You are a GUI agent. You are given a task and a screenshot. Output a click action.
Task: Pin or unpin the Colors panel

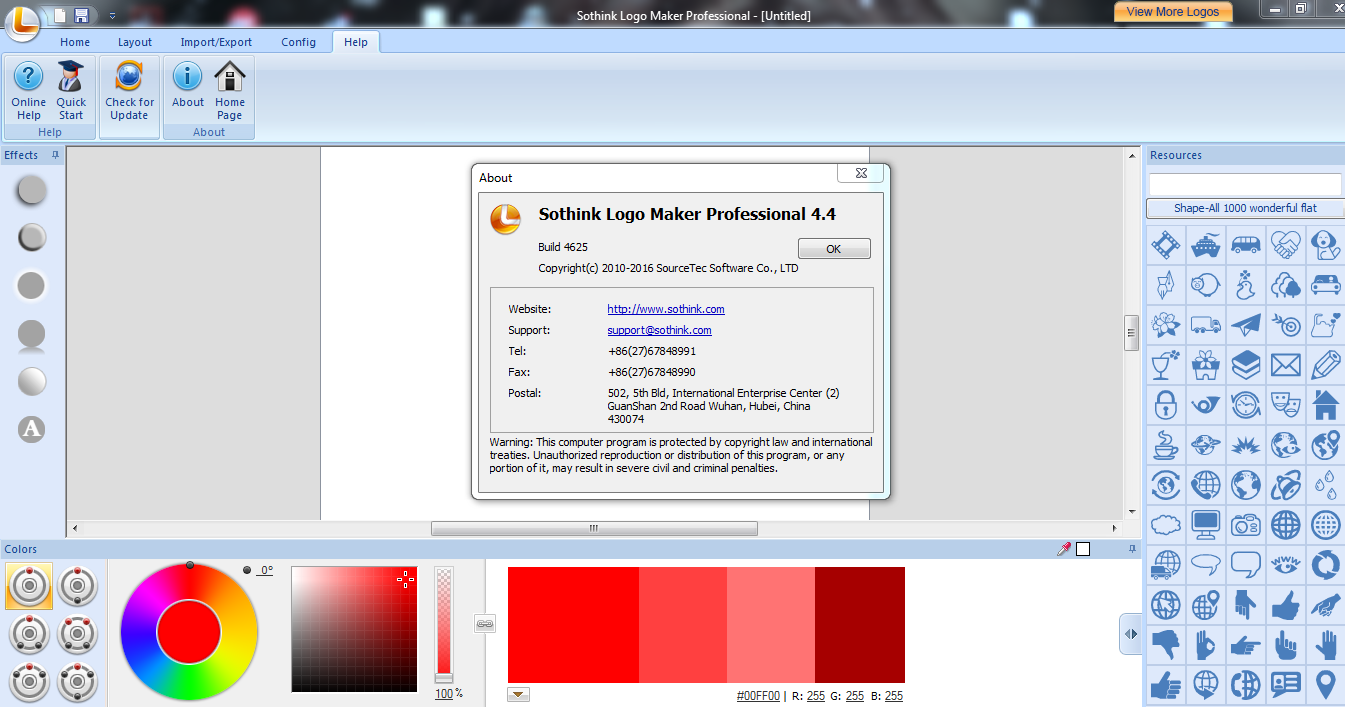[1132, 548]
